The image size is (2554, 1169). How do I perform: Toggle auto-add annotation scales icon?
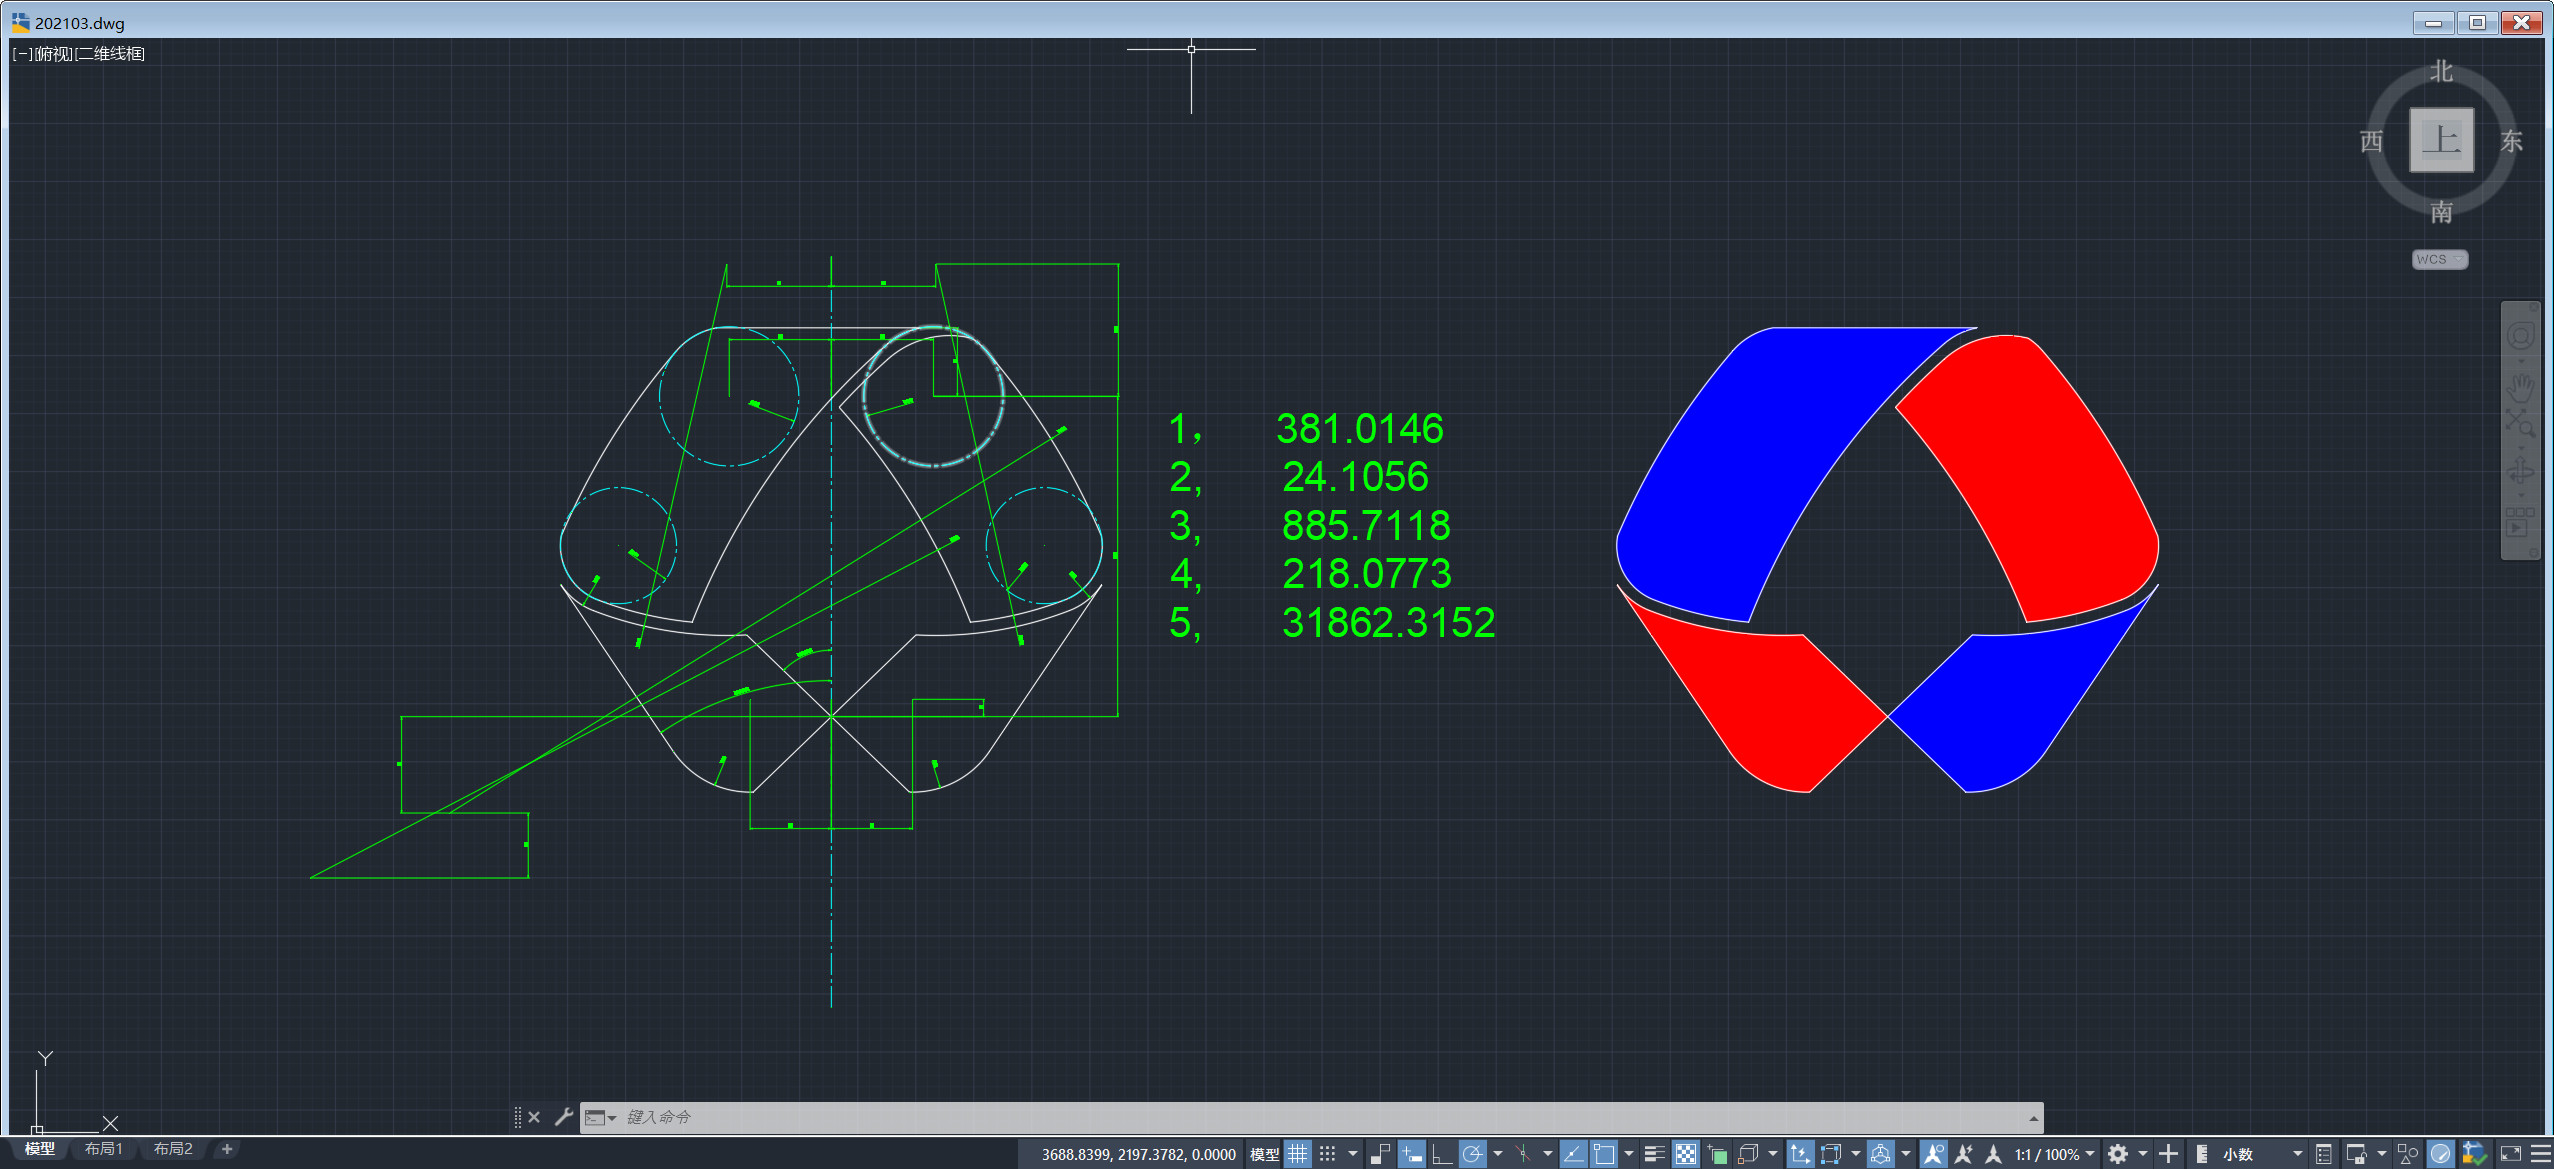(1964, 1154)
